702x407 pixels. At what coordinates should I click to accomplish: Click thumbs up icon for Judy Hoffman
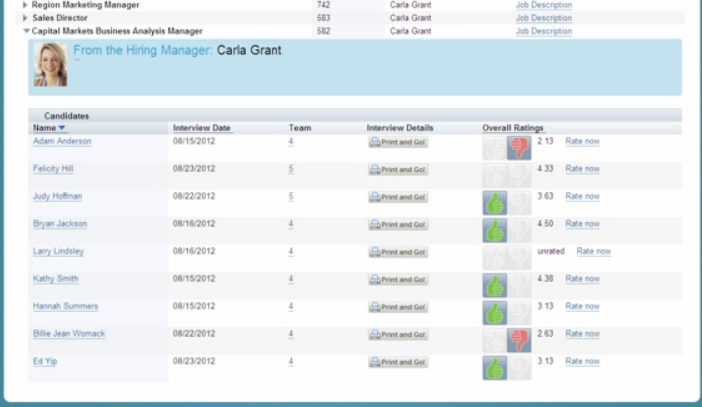point(494,203)
